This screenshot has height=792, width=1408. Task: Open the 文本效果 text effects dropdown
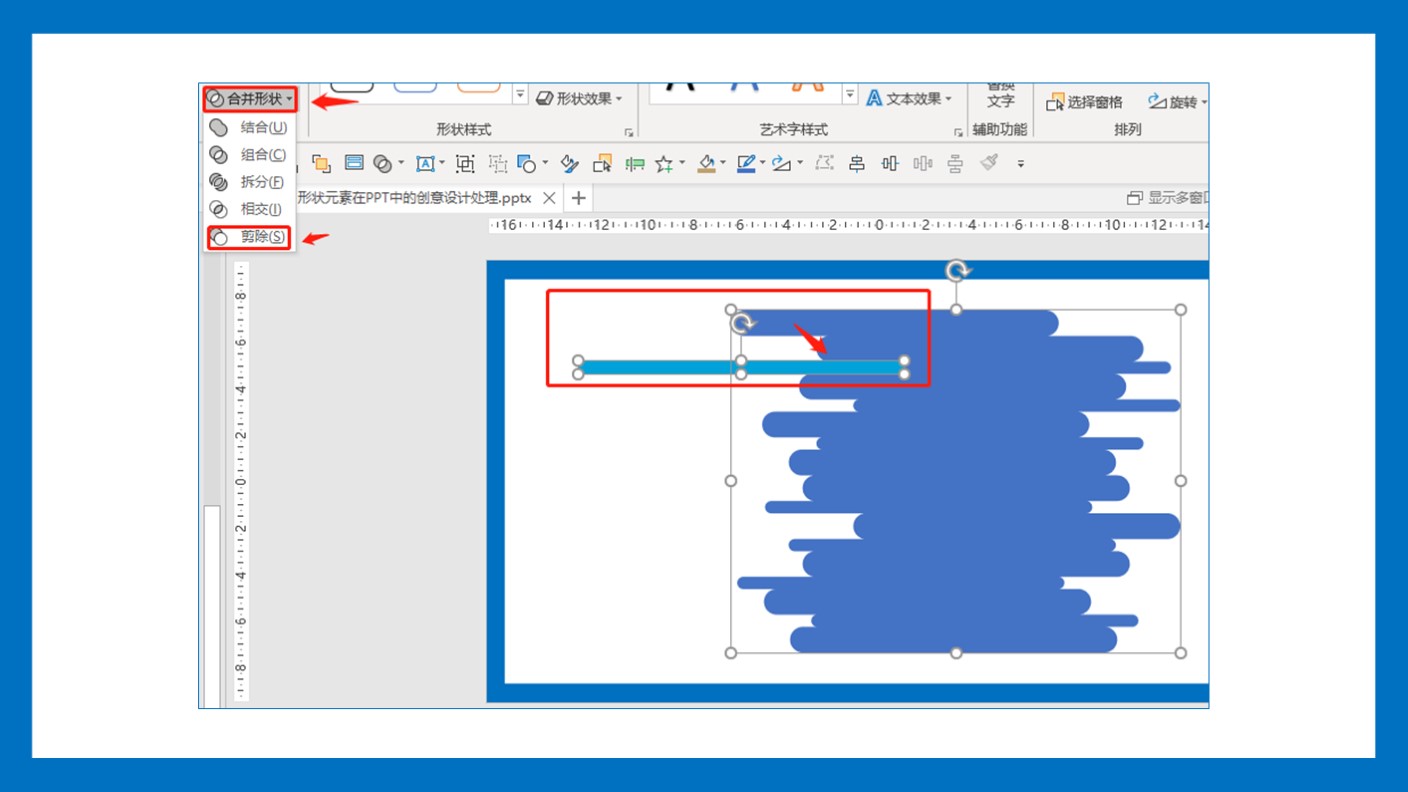[910, 98]
